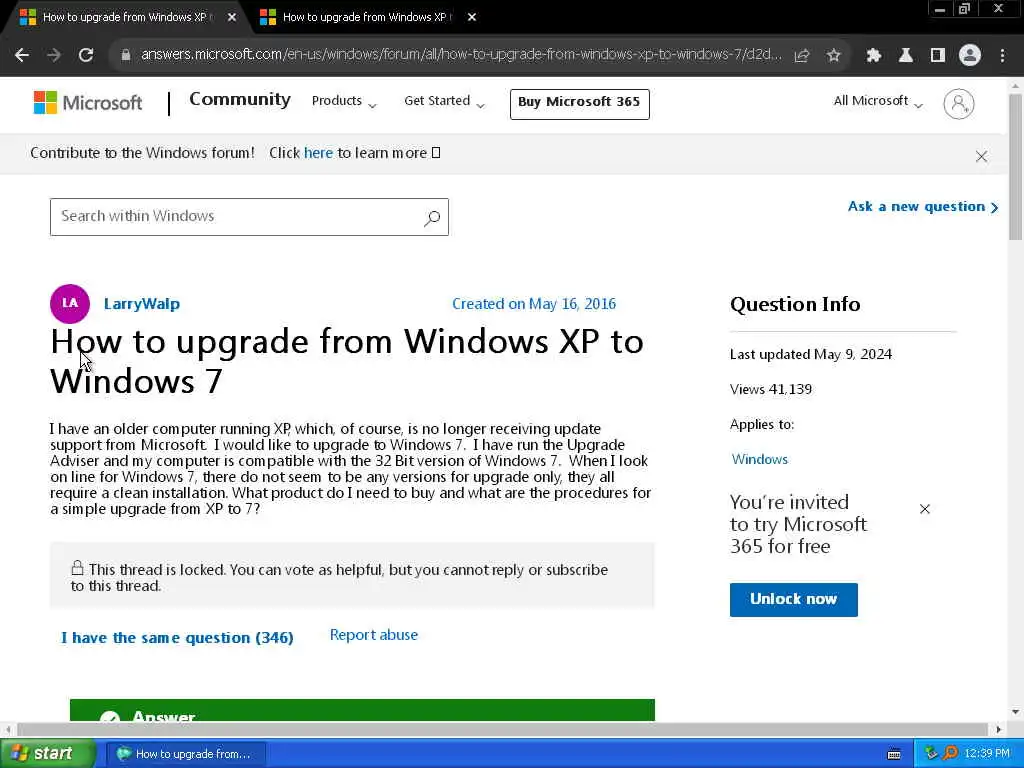
Task: Click LarryWalp's purple LA avatar
Action: 70,304
